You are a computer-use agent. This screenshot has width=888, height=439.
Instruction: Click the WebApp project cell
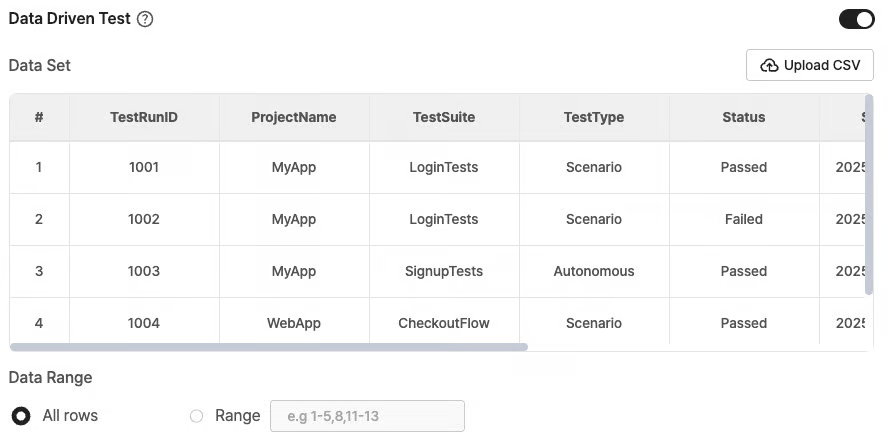pyautogui.click(x=294, y=323)
